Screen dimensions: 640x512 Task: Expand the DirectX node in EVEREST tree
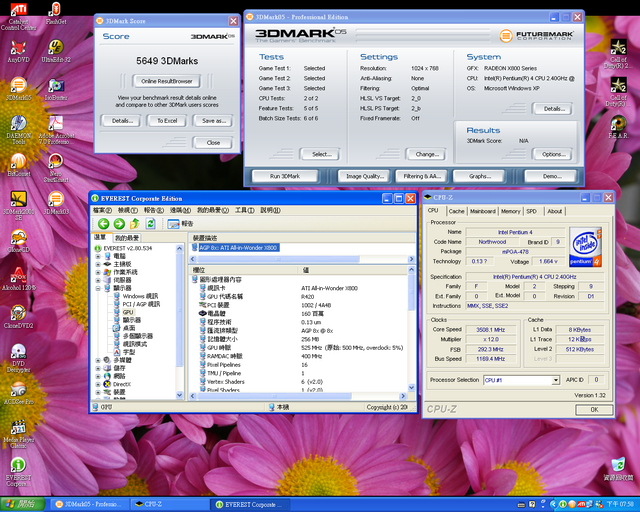98,384
